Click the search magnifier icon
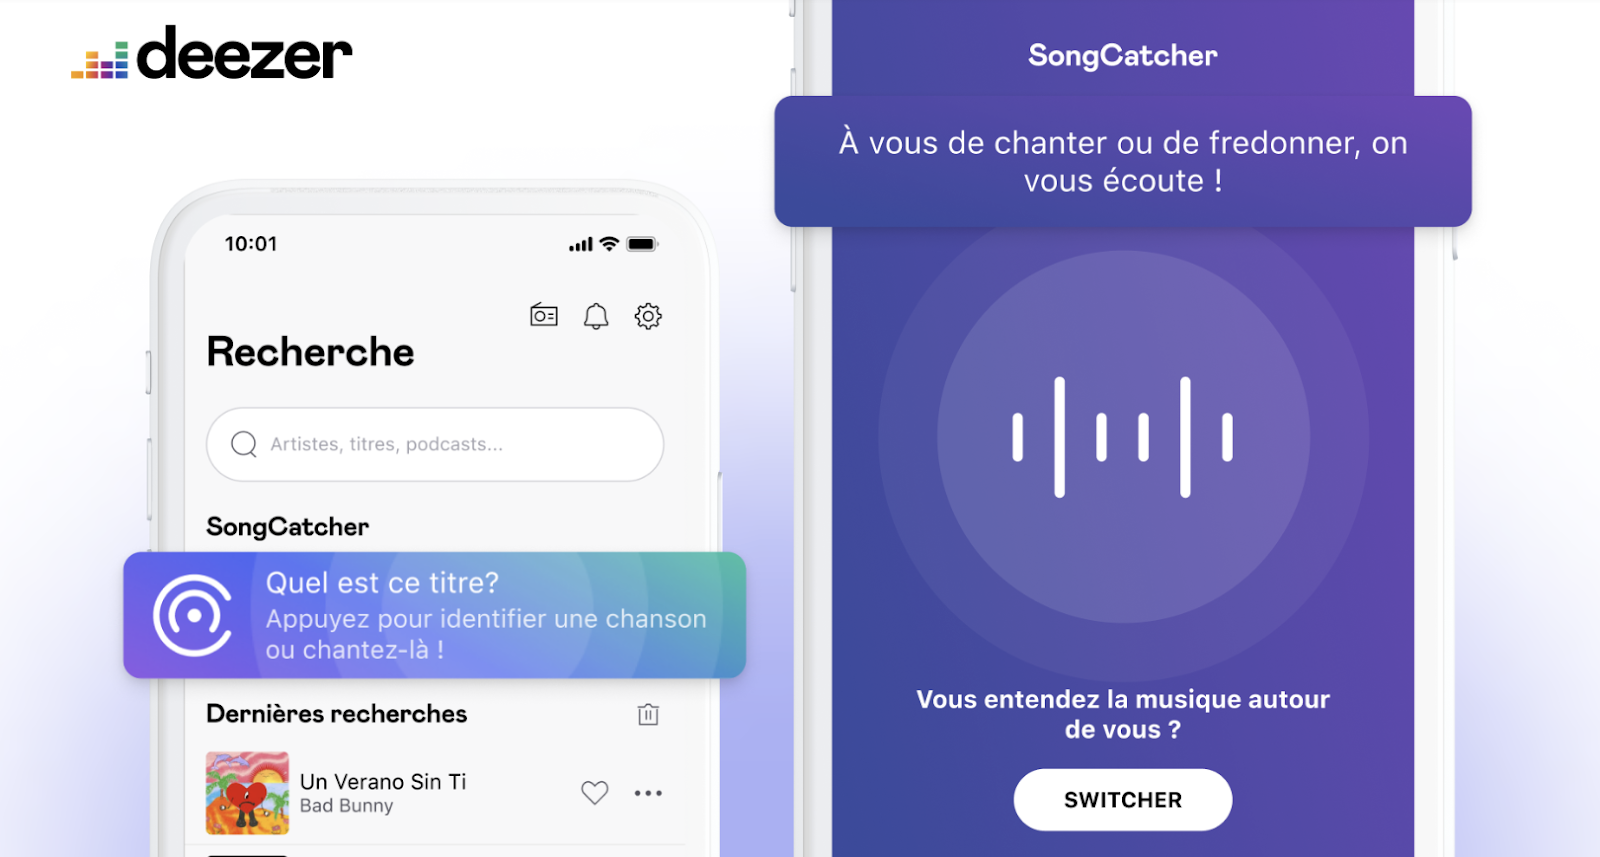The width and height of the screenshot is (1600, 857). point(244,444)
